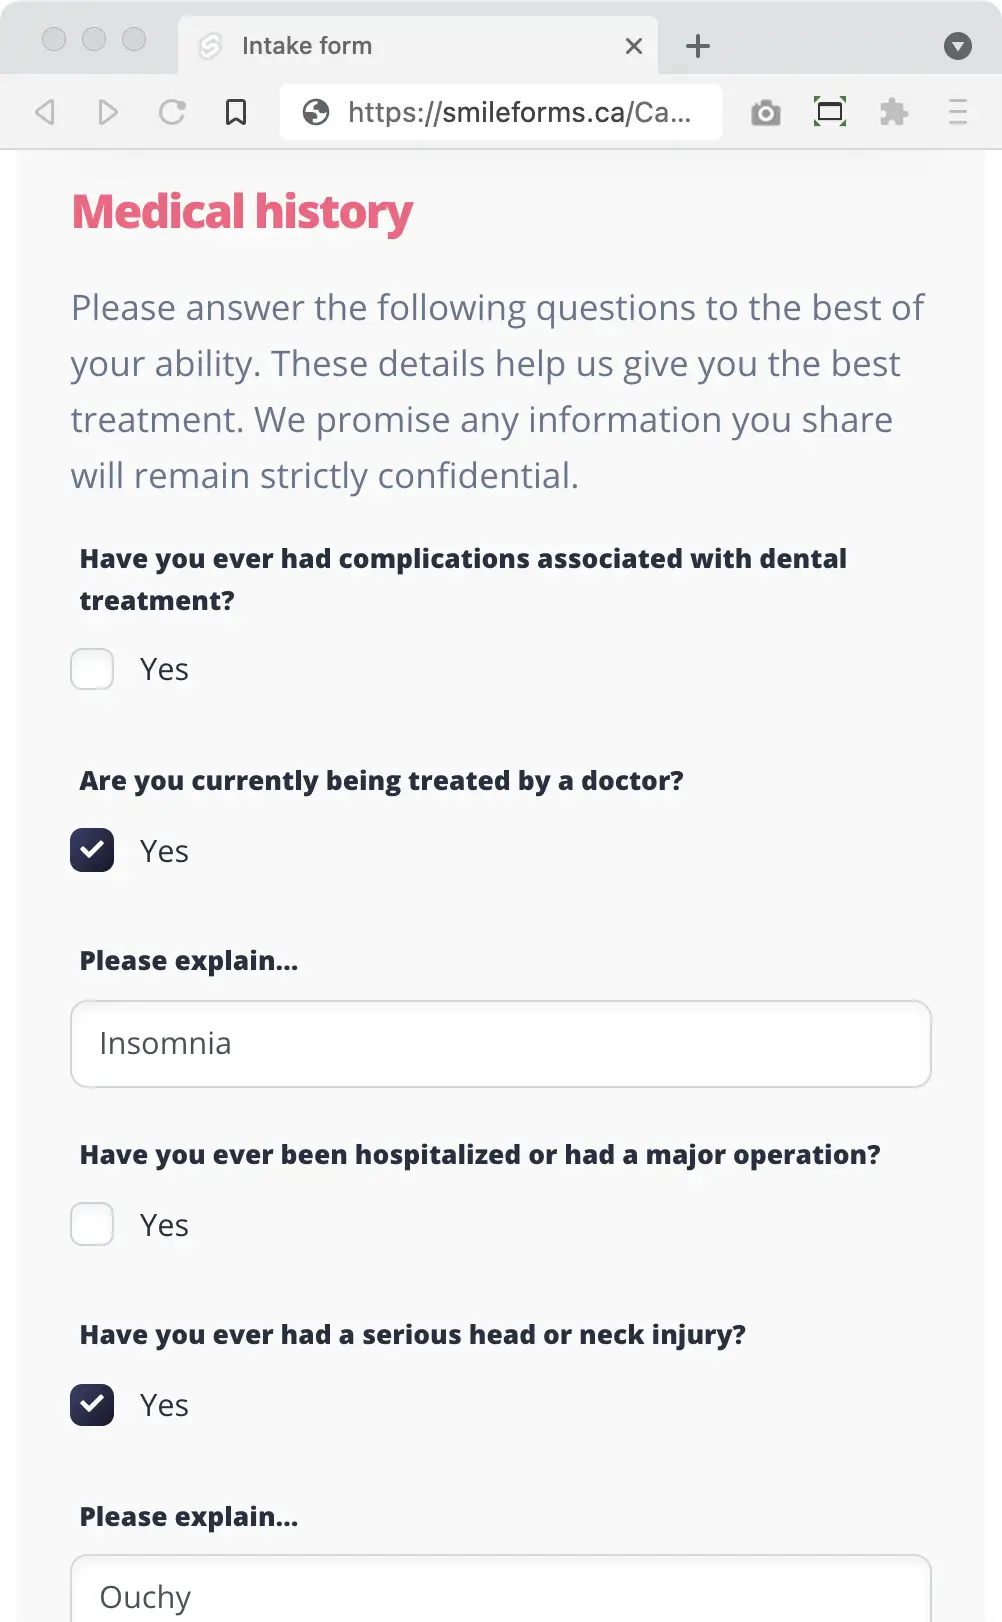The height and width of the screenshot is (1622, 1002).
Task: Click the Medical history heading link
Action: click(x=240, y=211)
